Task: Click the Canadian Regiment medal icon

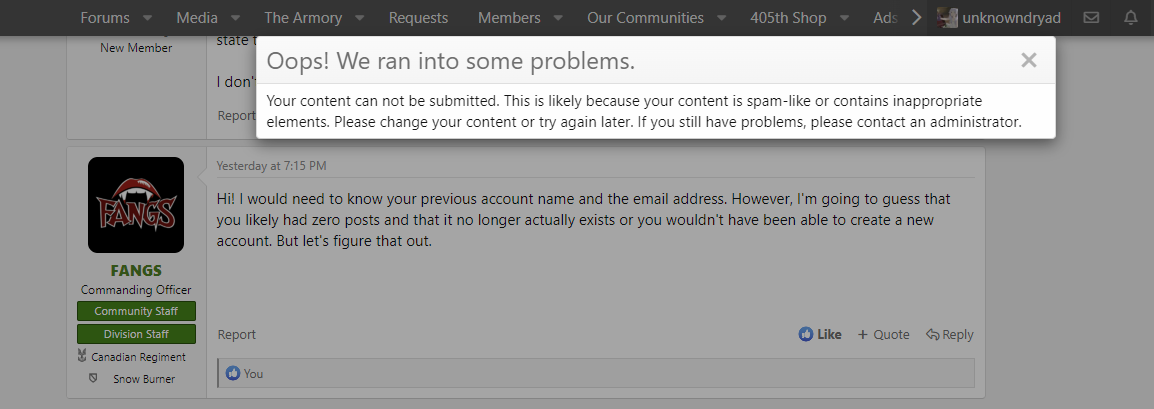Action: click(x=81, y=357)
